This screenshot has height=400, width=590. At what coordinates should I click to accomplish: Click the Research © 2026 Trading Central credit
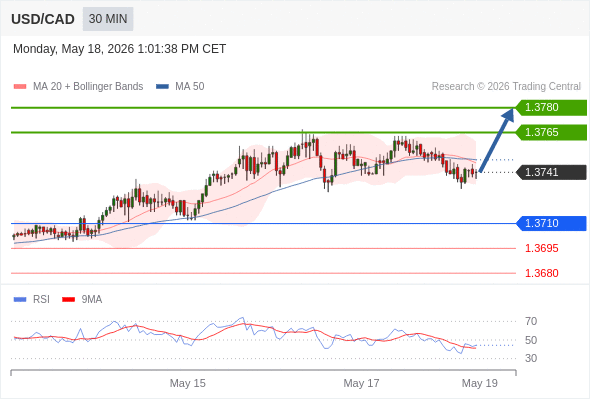pos(506,87)
